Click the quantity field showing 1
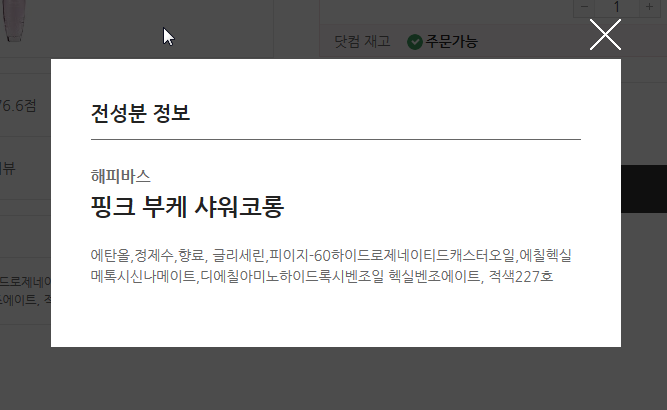The height and width of the screenshot is (410, 667). tap(617, 8)
